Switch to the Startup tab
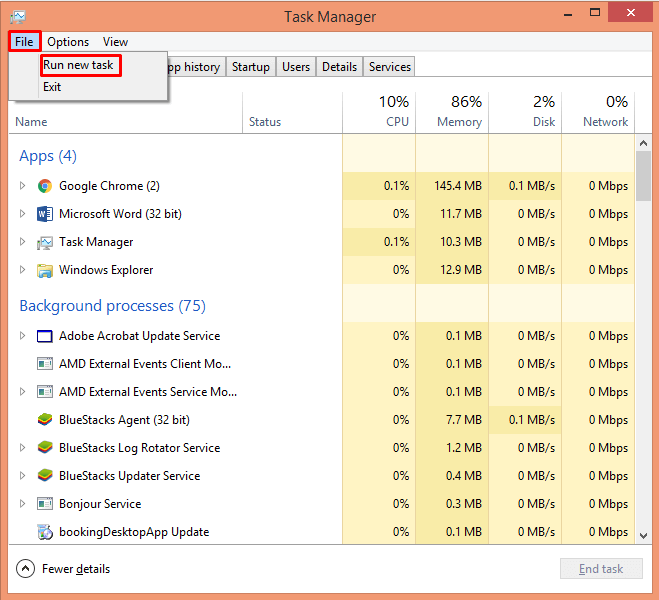659x600 pixels. click(x=251, y=67)
